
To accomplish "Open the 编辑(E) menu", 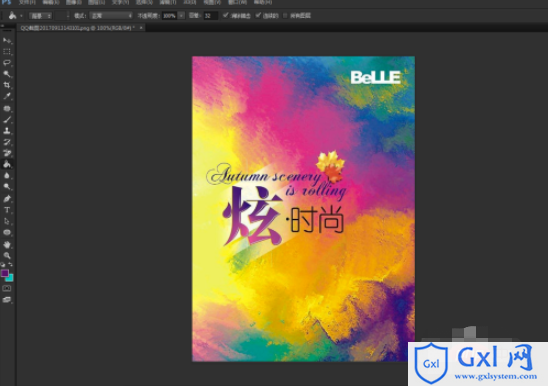I will pyautogui.click(x=51, y=2).
